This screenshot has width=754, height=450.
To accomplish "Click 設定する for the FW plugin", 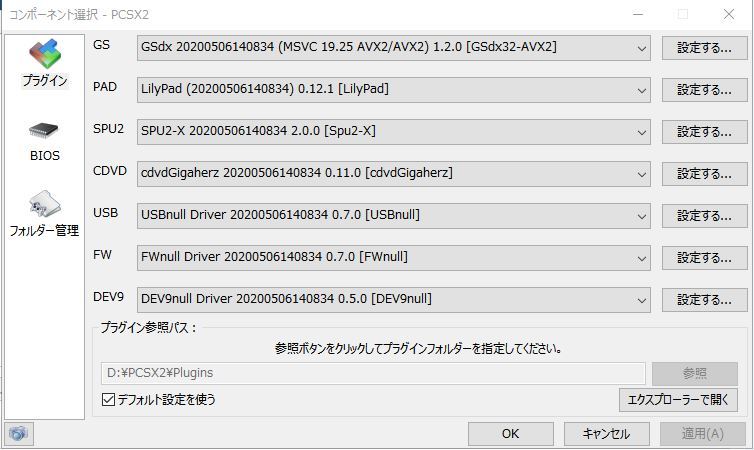I will coord(704,258).
